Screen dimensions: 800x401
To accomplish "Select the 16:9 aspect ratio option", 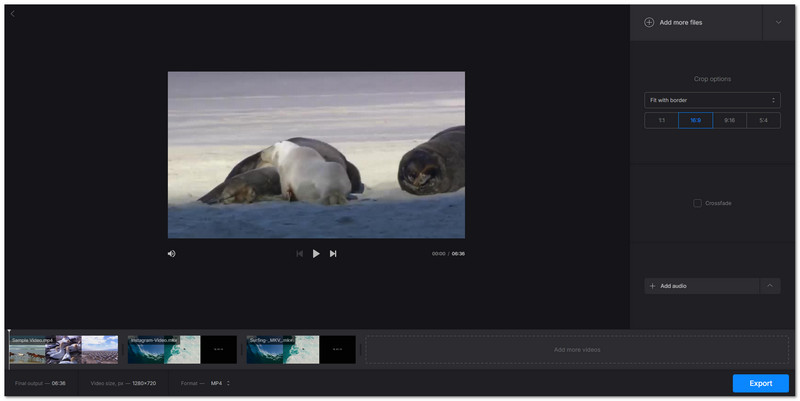I will [695, 120].
